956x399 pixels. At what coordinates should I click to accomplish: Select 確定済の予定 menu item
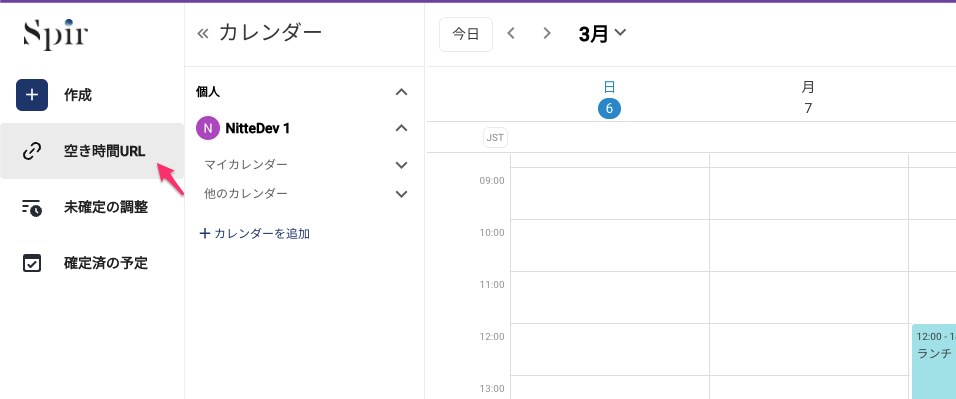click(92, 264)
